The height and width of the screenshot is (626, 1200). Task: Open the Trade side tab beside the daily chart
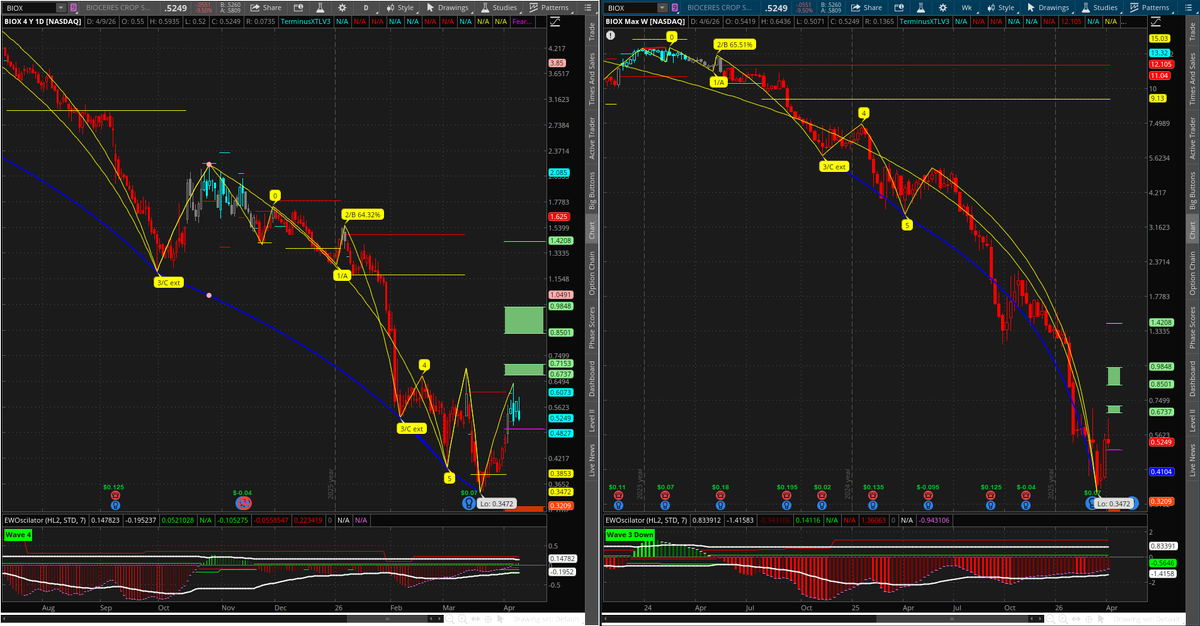pyautogui.click(x=591, y=33)
